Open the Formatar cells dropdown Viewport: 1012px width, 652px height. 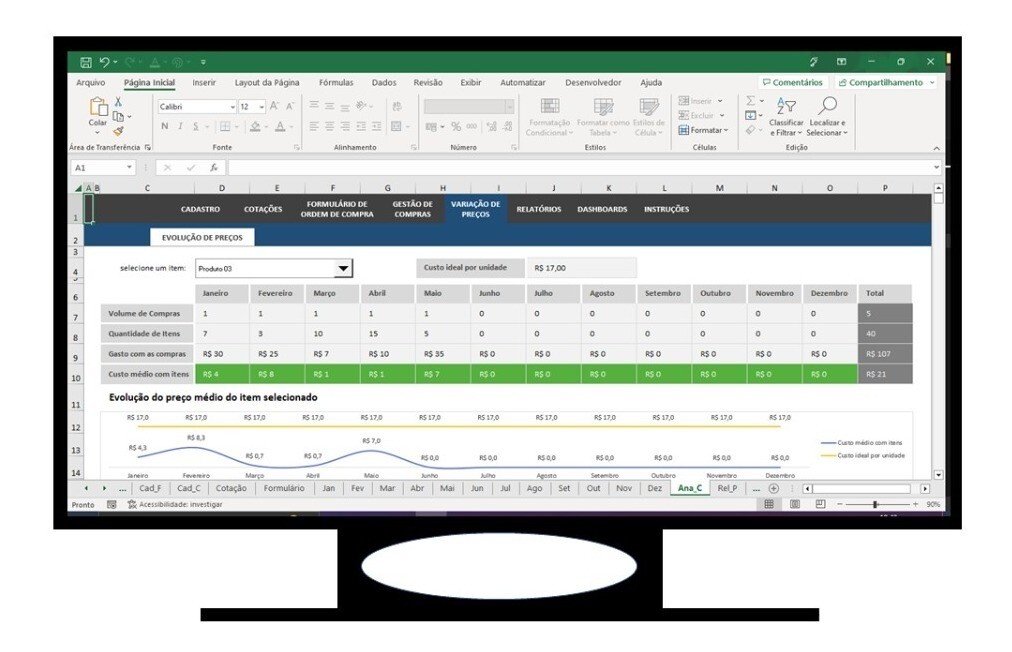(x=701, y=130)
